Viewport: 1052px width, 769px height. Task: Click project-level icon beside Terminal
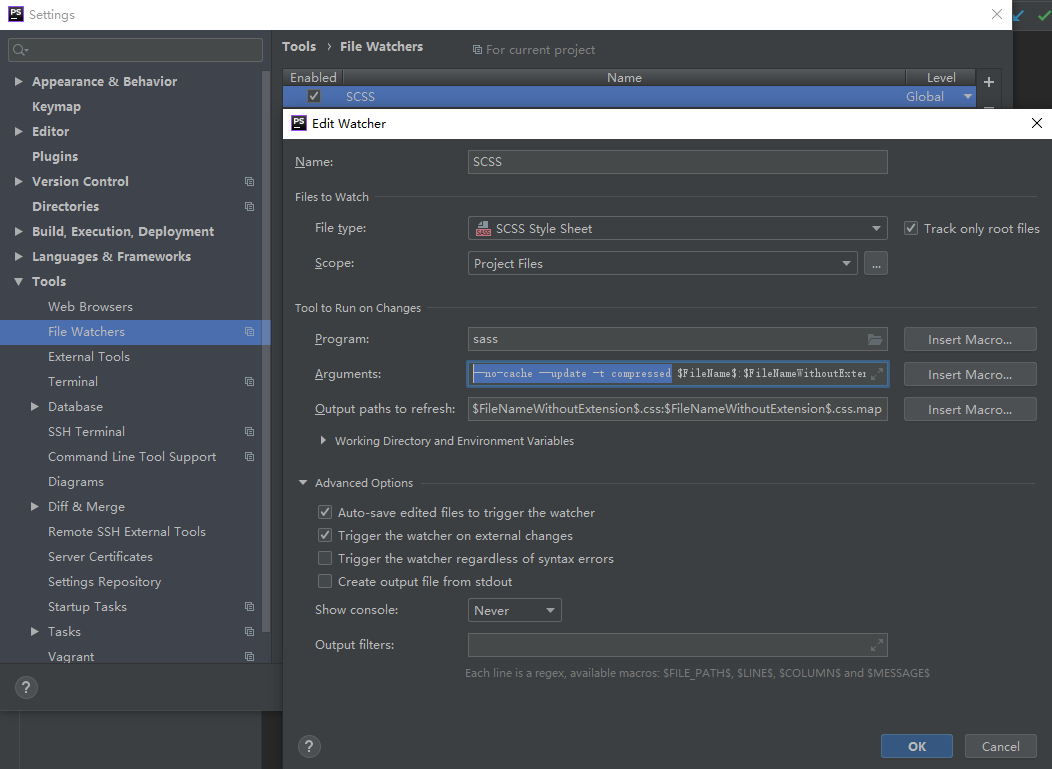pyautogui.click(x=250, y=382)
